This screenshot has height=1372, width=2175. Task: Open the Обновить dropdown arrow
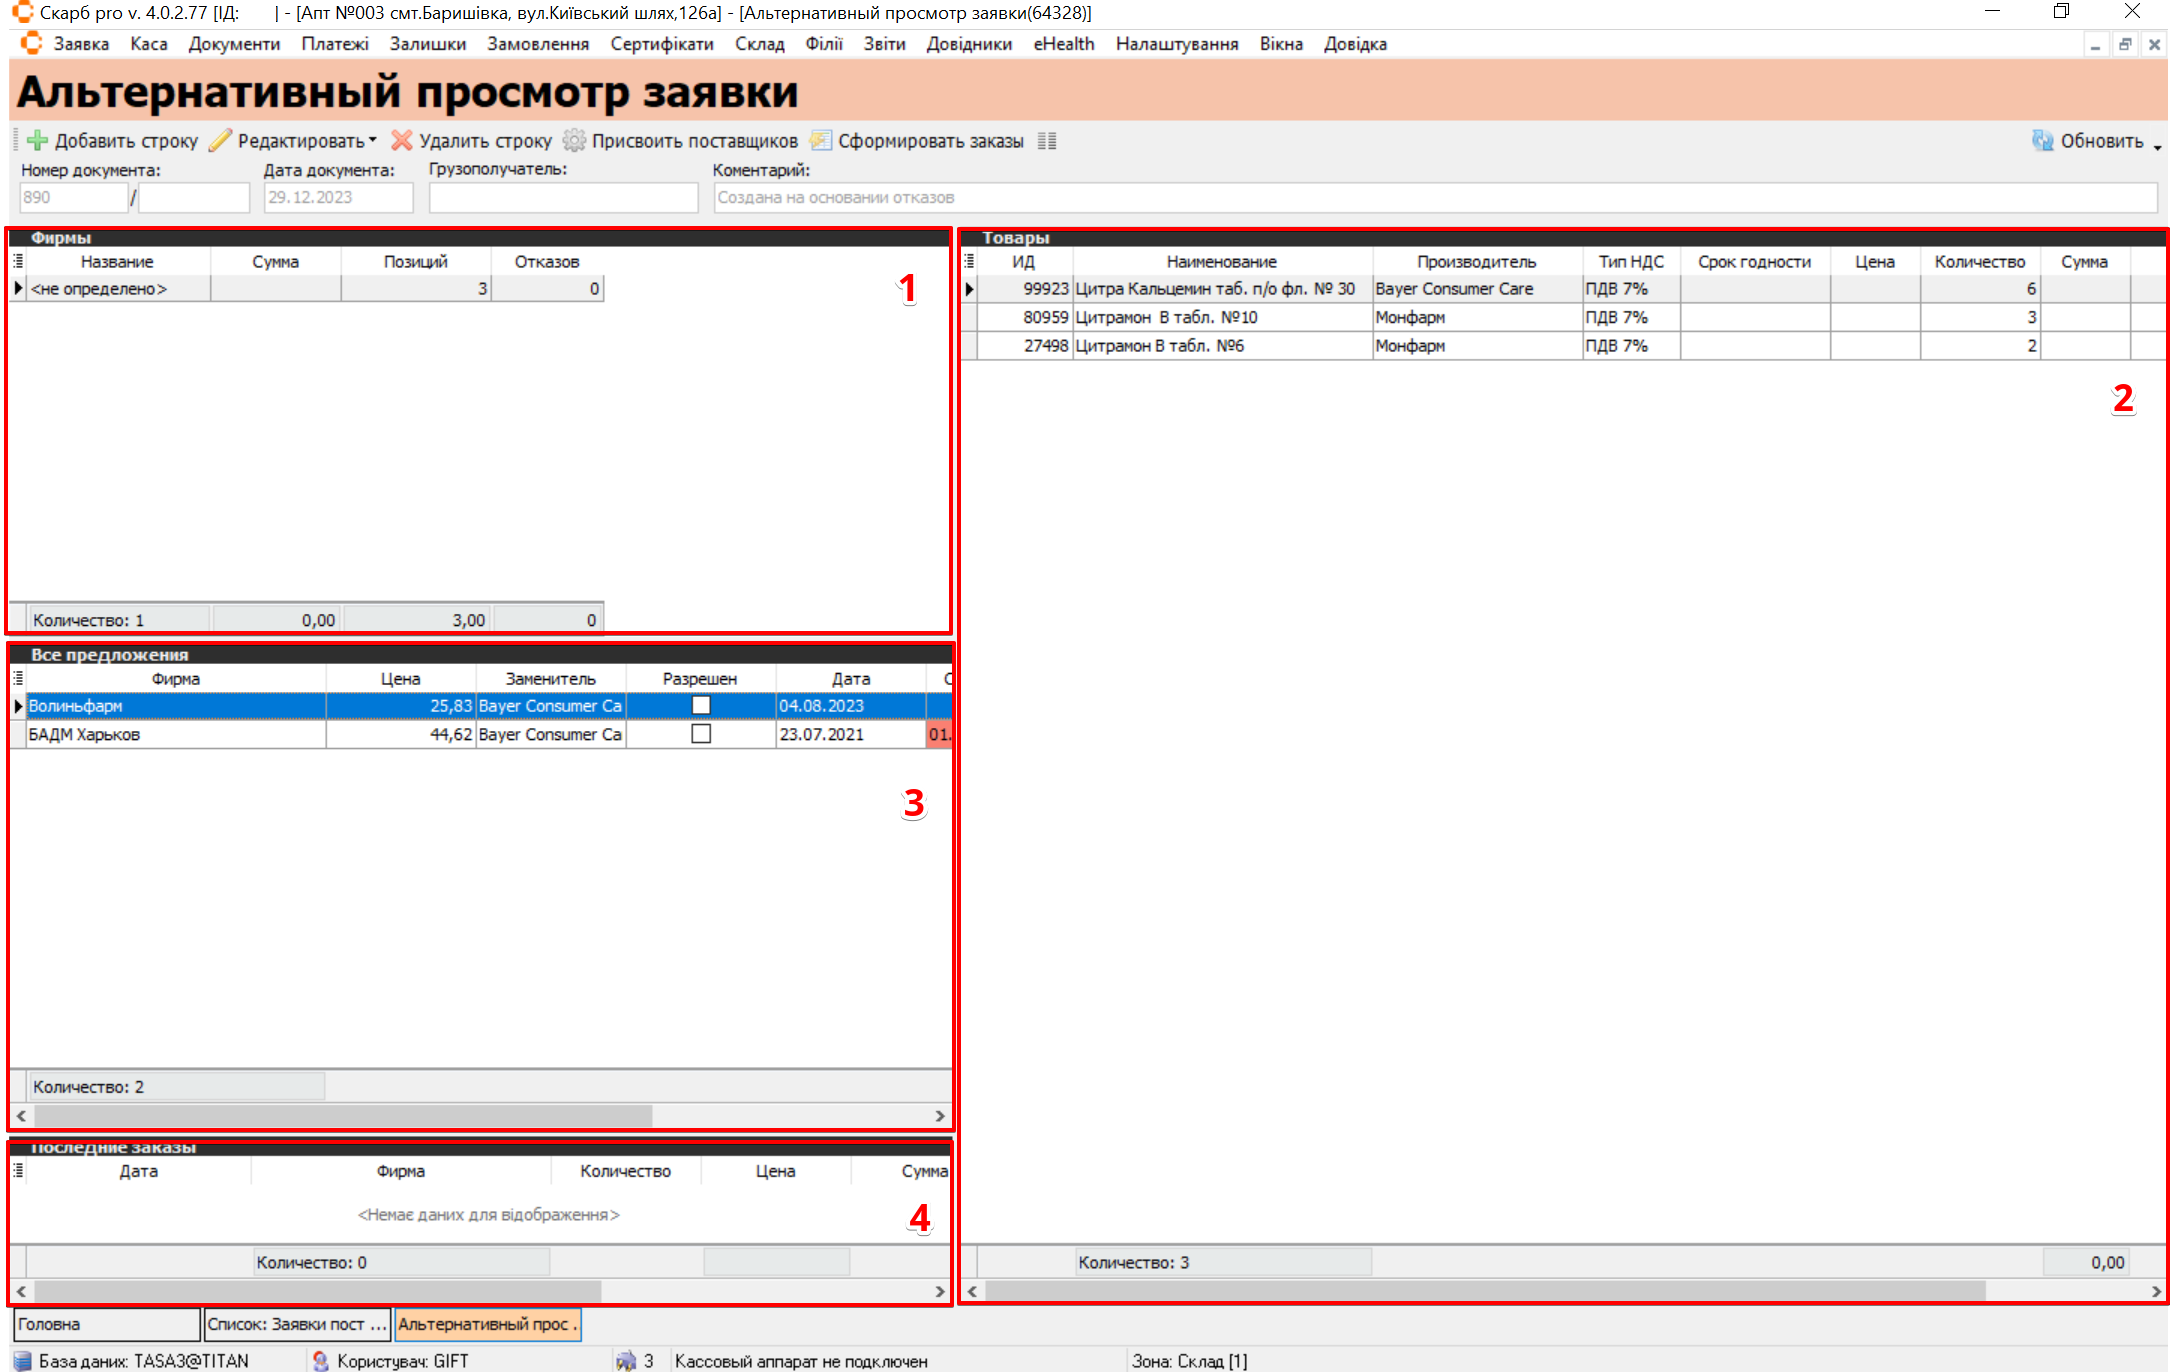[2157, 146]
